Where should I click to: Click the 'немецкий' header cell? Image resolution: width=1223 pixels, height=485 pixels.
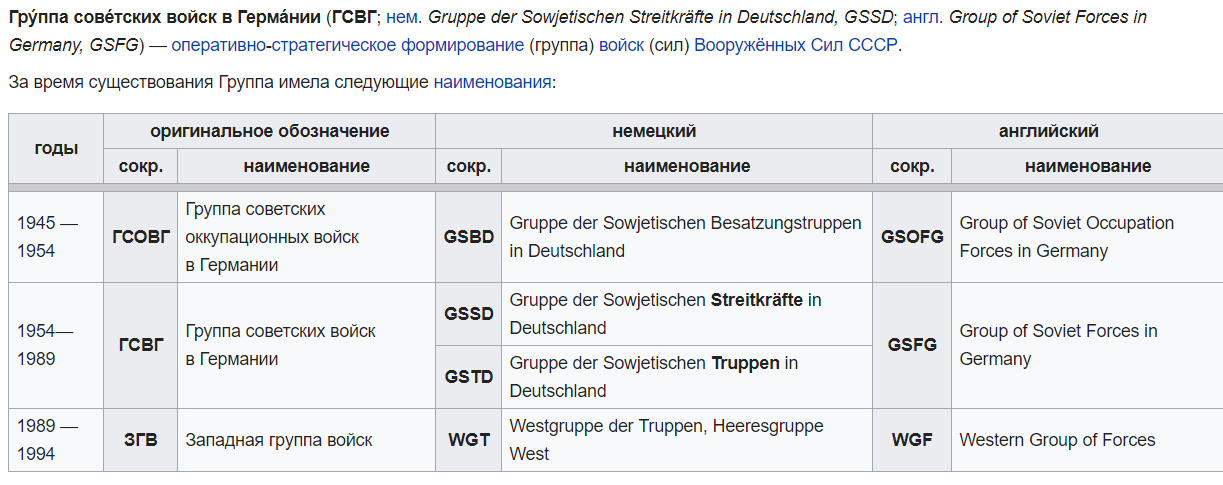click(x=654, y=131)
